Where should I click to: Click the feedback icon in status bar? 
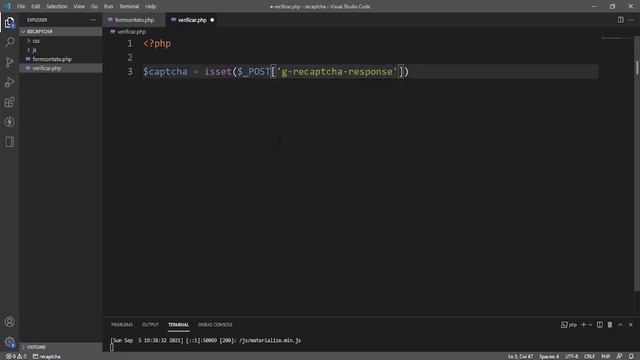click(619, 356)
